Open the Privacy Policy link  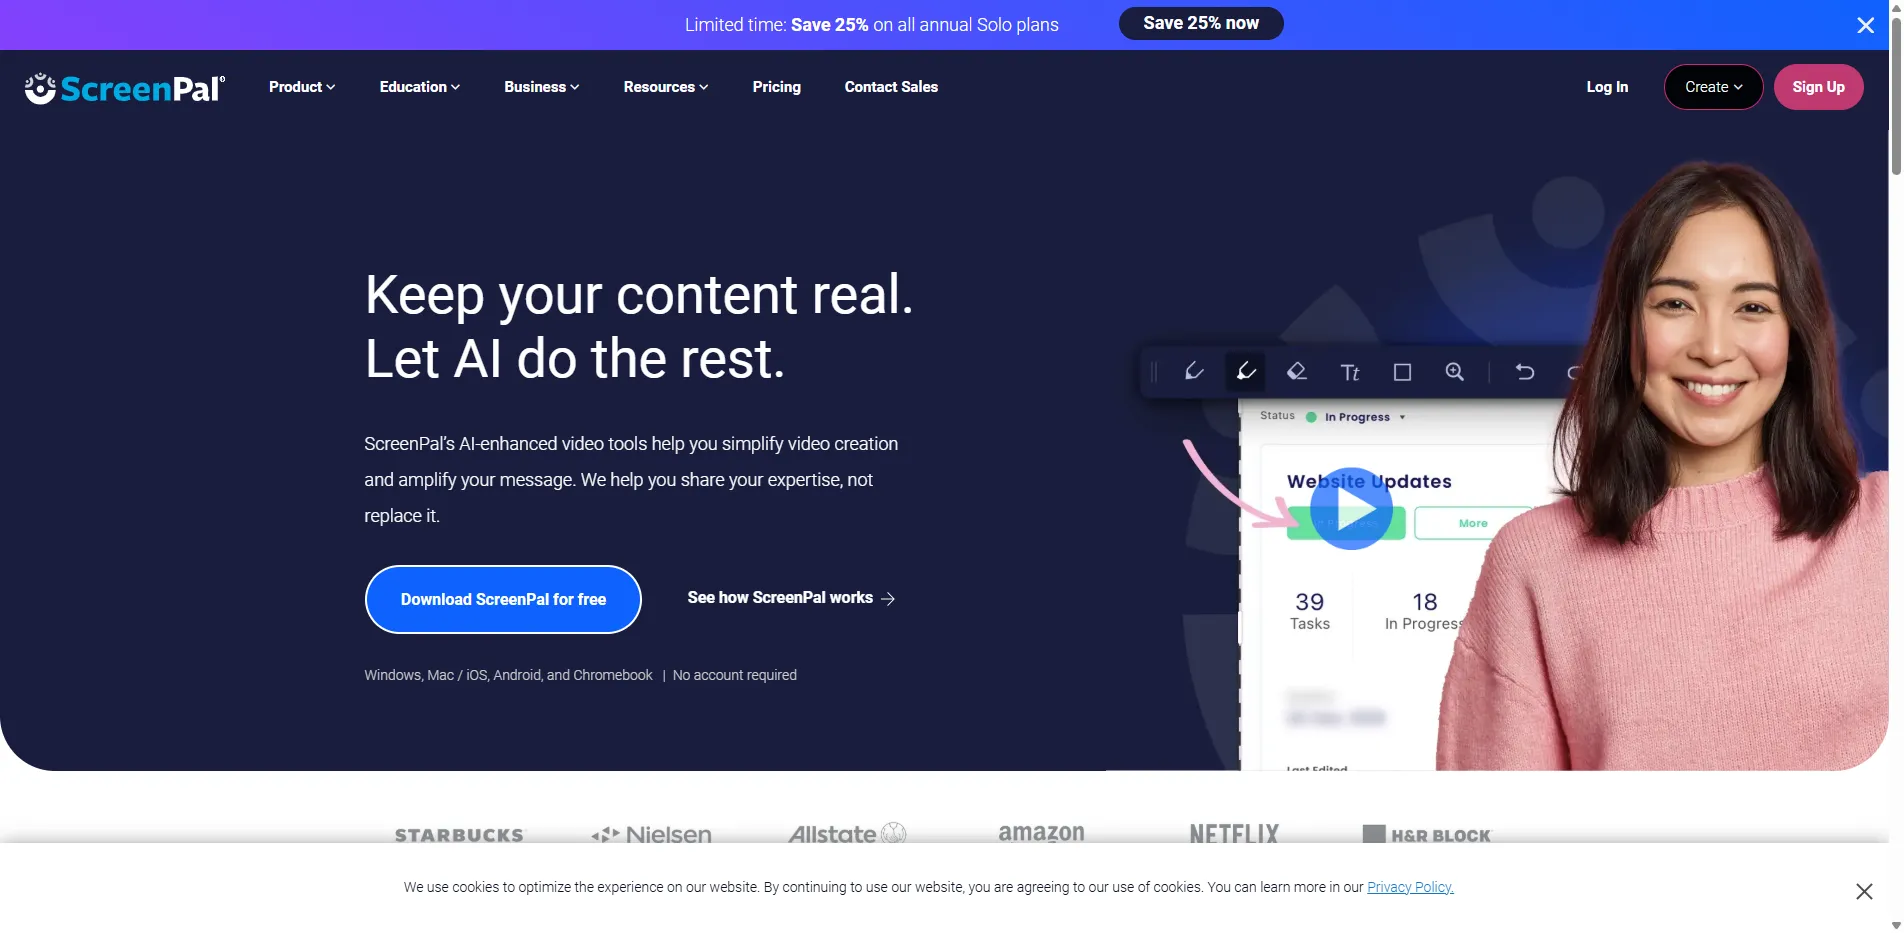click(x=1409, y=887)
